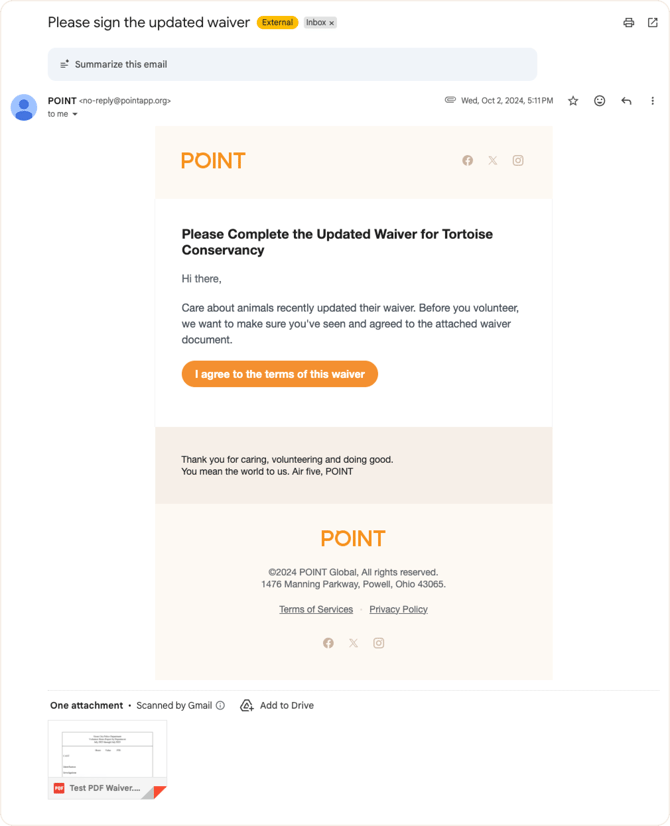Expand recipient details next to "to me"
This screenshot has height=826, width=670.
75,115
